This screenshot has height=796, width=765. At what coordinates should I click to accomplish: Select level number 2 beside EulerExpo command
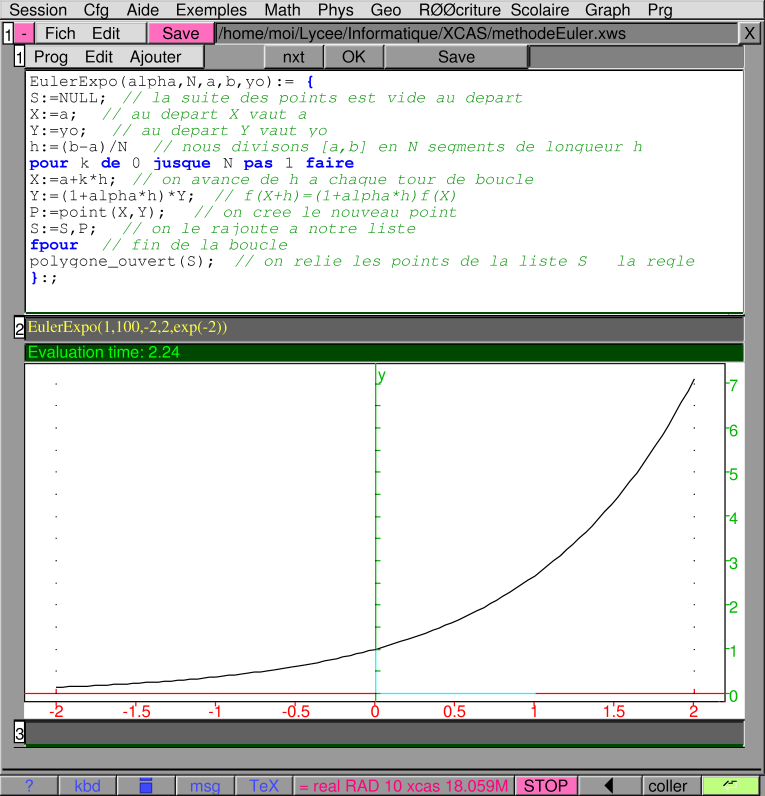point(19,328)
